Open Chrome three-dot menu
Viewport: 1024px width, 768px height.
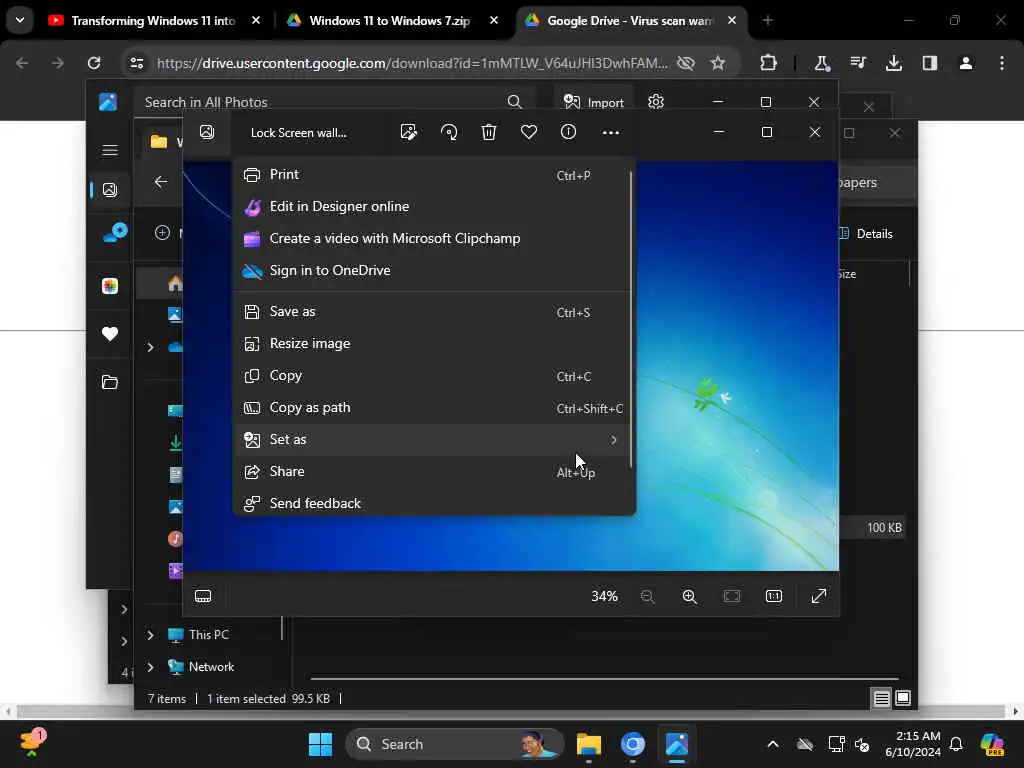pos(1002,63)
